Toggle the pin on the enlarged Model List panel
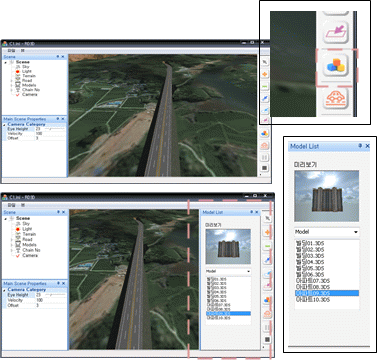The image size is (381, 361). tap(360, 146)
